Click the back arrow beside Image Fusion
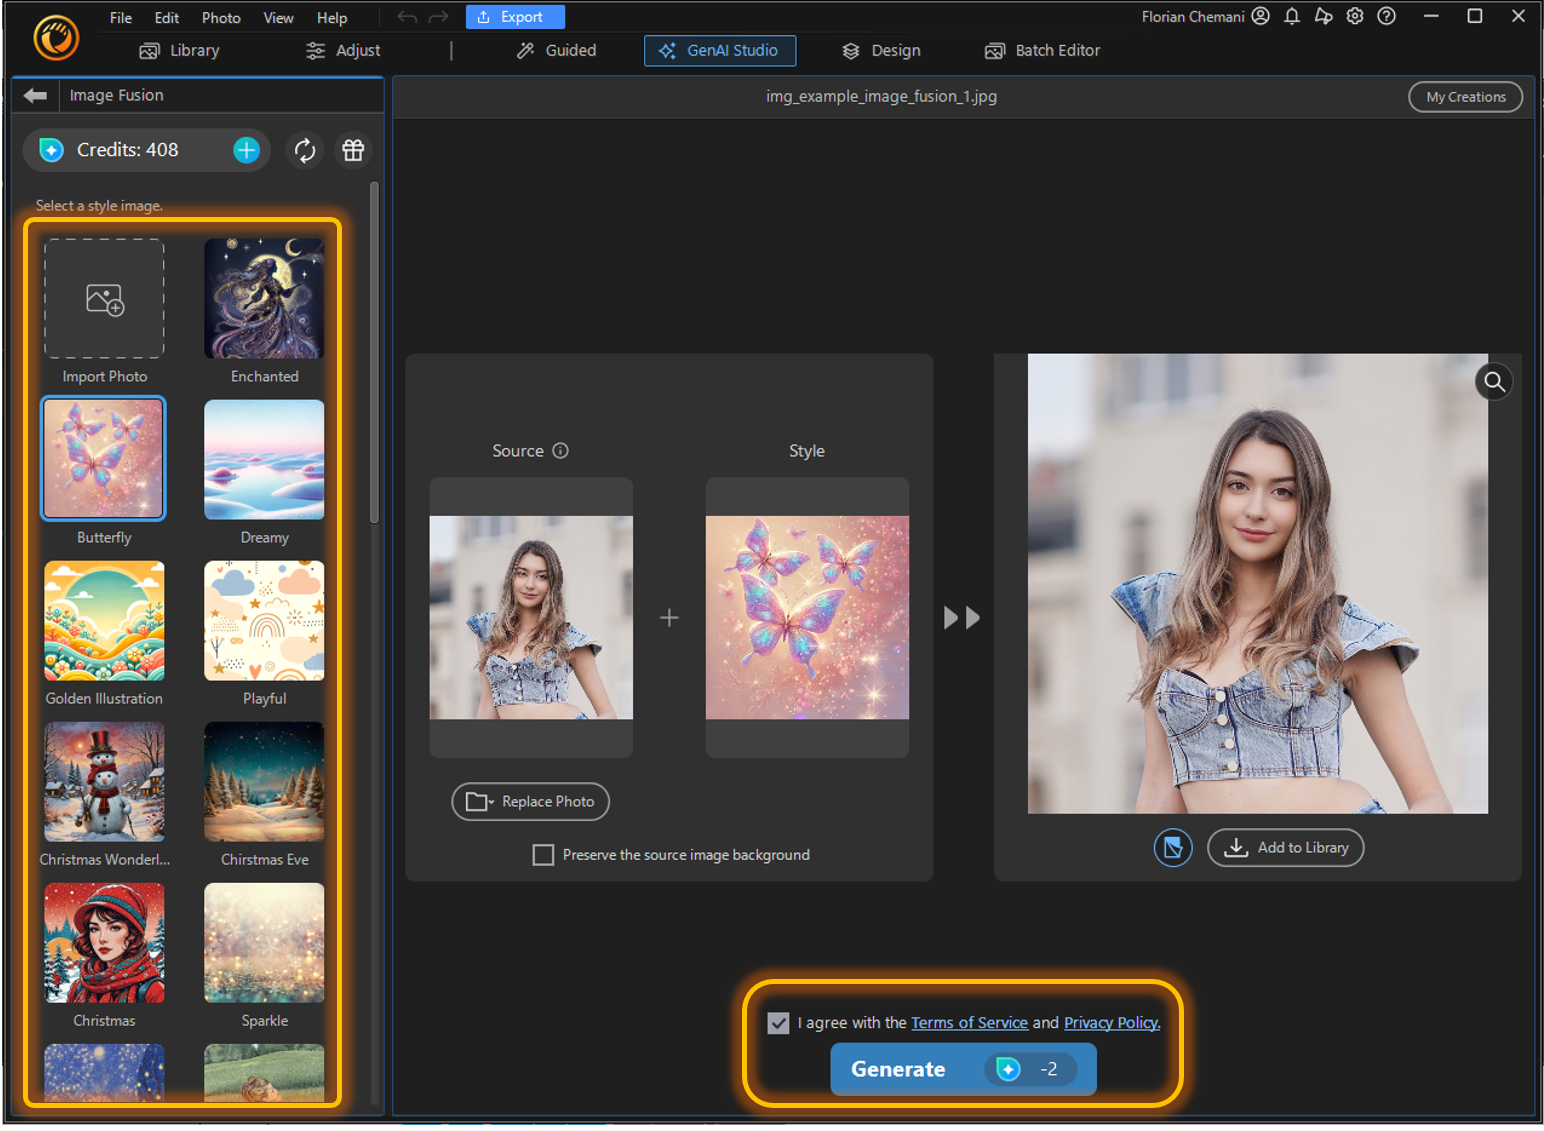The width and height of the screenshot is (1544, 1131). coord(35,95)
